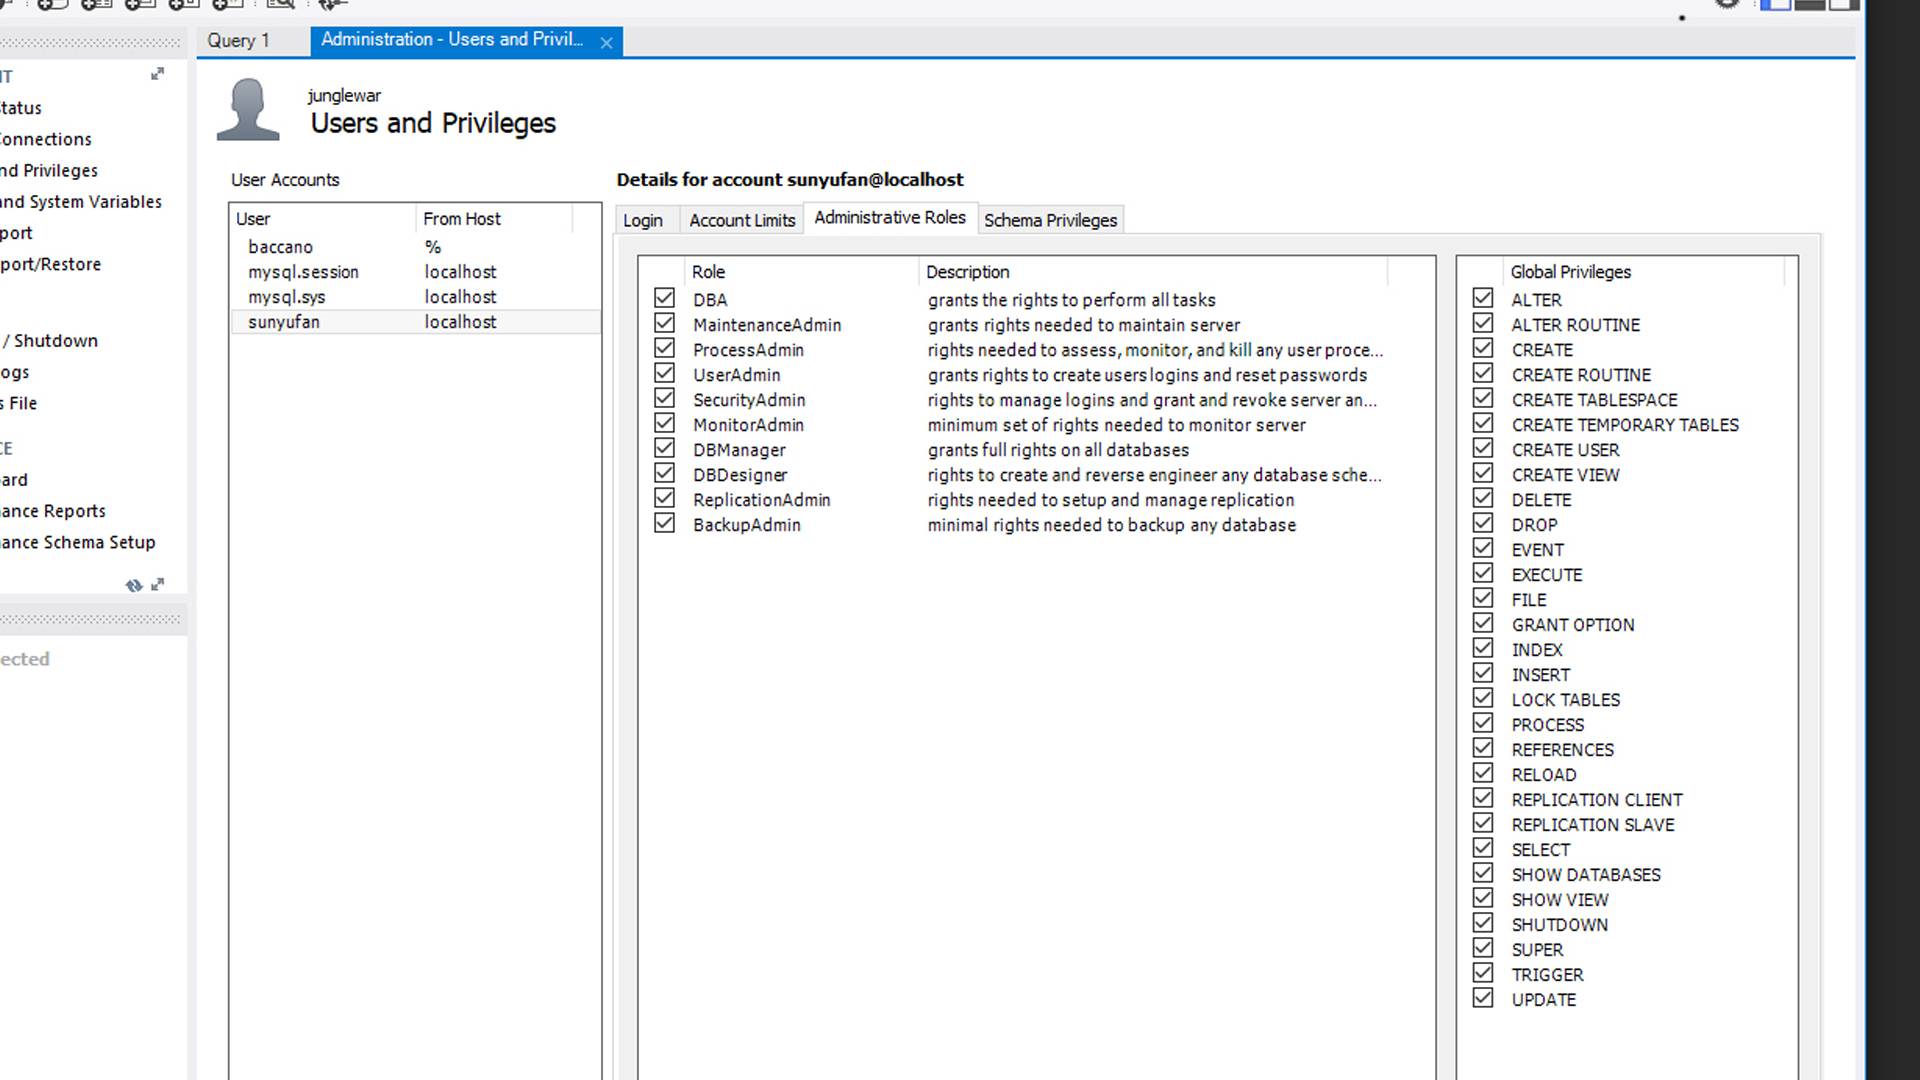This screenshot has height=1080, width=1920.
Task: Toggle the MonitorAdmin role checkbox
Action: [664, 423]
